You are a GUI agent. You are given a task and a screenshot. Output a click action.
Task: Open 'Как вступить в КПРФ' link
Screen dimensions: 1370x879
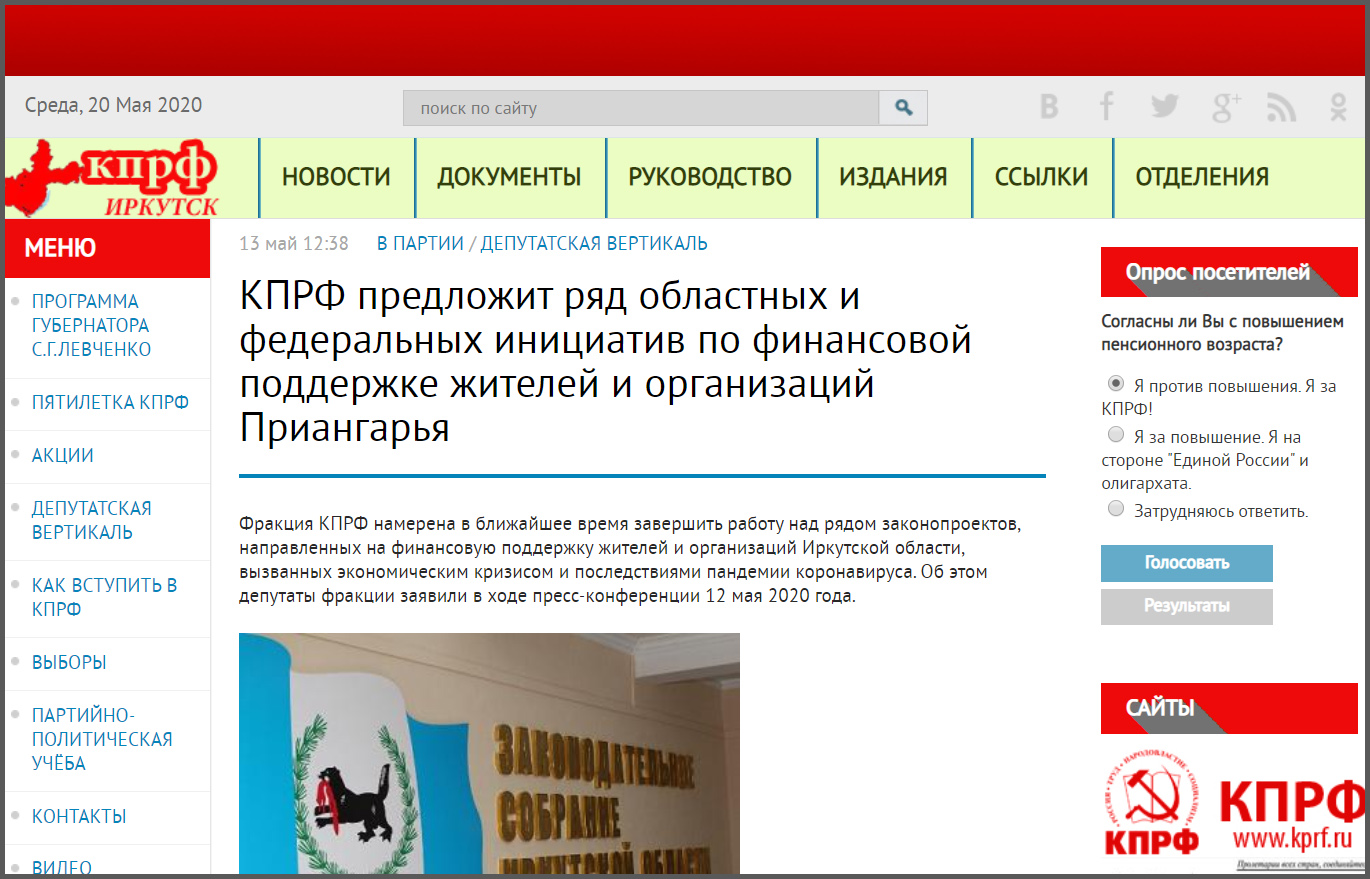[x=104, y=597]
